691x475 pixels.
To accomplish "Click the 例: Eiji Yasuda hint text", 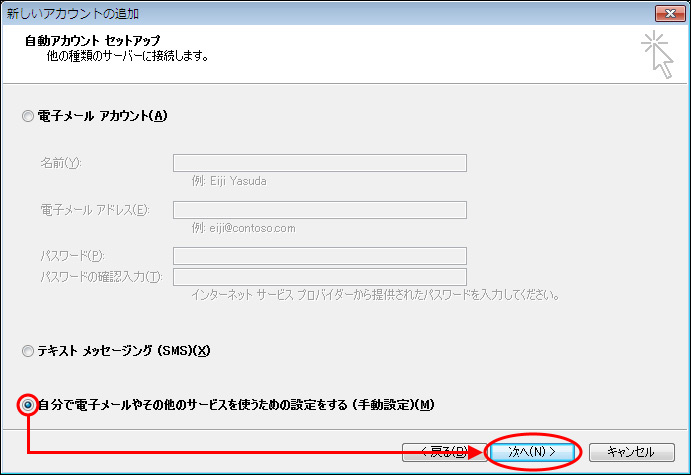I will pyautogui.click(x=229, y=181).
